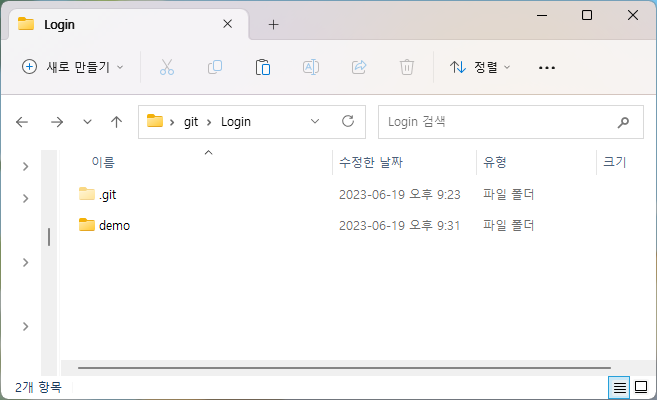Click the Copy icon in toolbar
Screen dimensions: 657x400
(x=215, y=67)
